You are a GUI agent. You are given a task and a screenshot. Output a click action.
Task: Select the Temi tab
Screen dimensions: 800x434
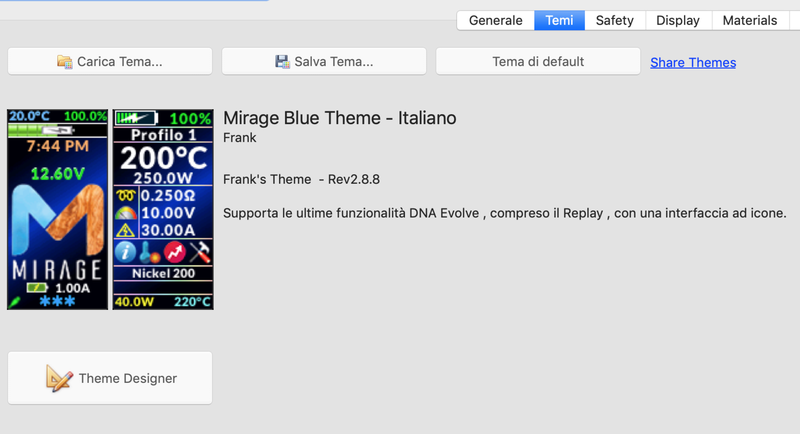(559, 20)
